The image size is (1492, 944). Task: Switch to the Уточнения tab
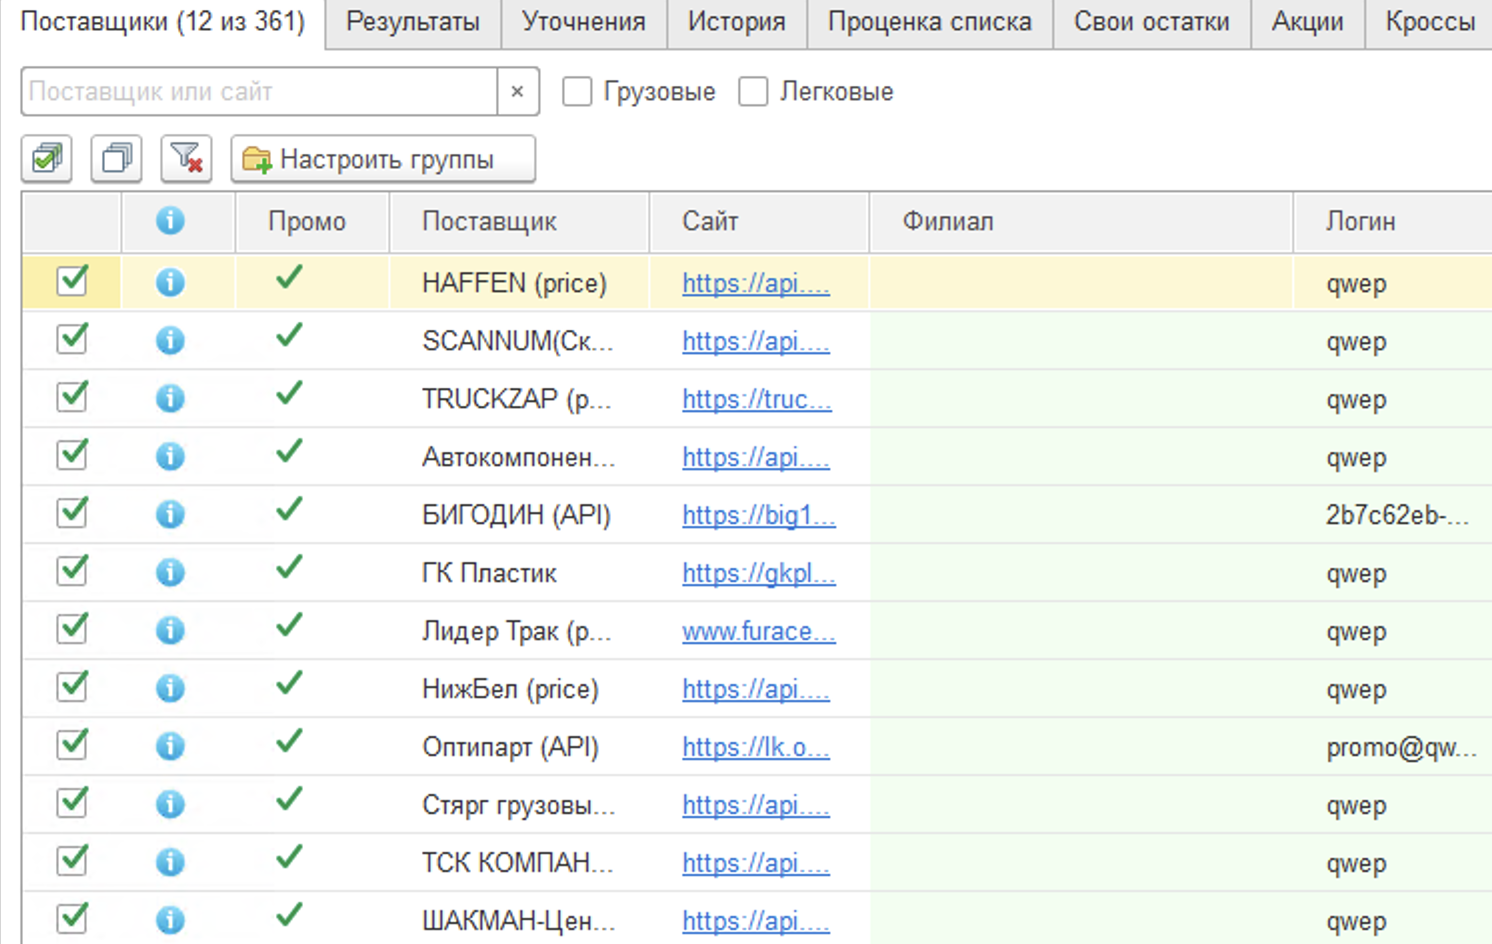pos(584,22)
